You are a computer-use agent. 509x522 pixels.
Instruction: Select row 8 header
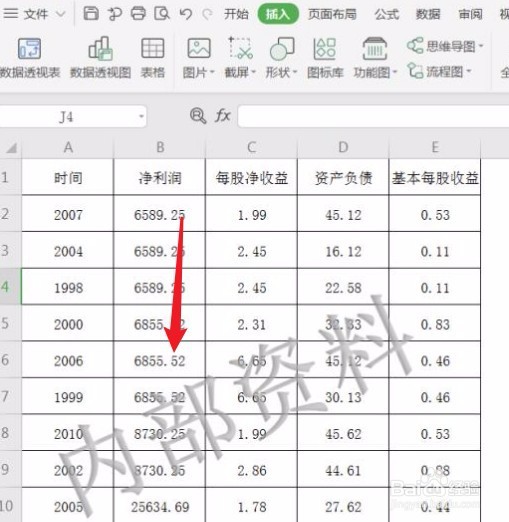pos(11,432)
